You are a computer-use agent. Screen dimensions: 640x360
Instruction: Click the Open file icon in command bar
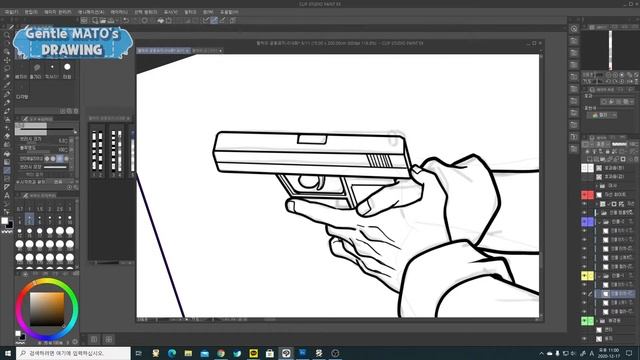click(x=103, y=20)
